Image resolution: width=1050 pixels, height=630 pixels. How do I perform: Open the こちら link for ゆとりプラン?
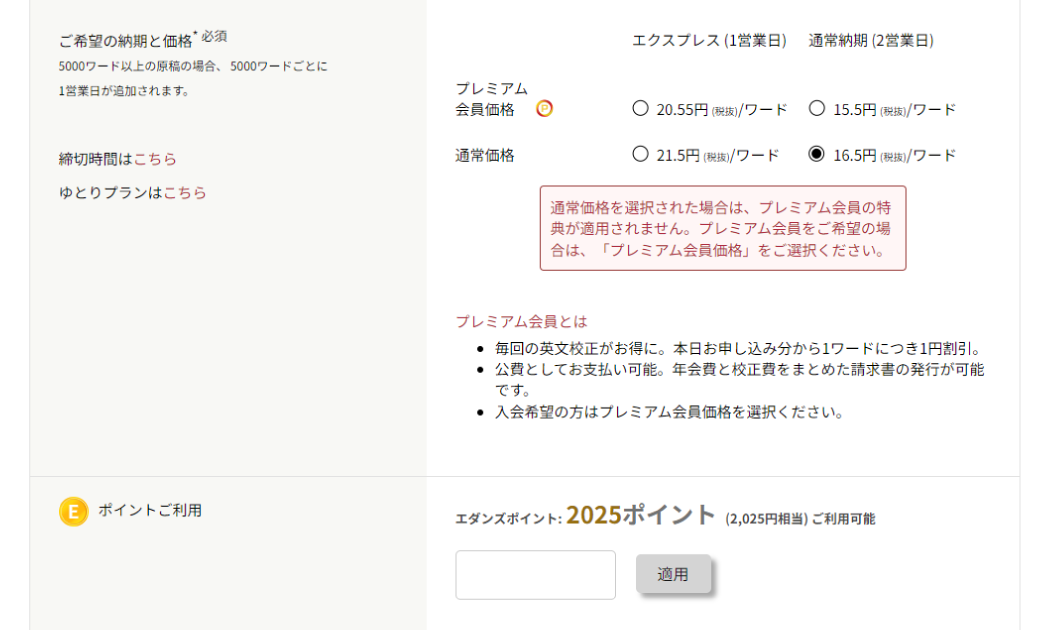[x=185, y=193]
